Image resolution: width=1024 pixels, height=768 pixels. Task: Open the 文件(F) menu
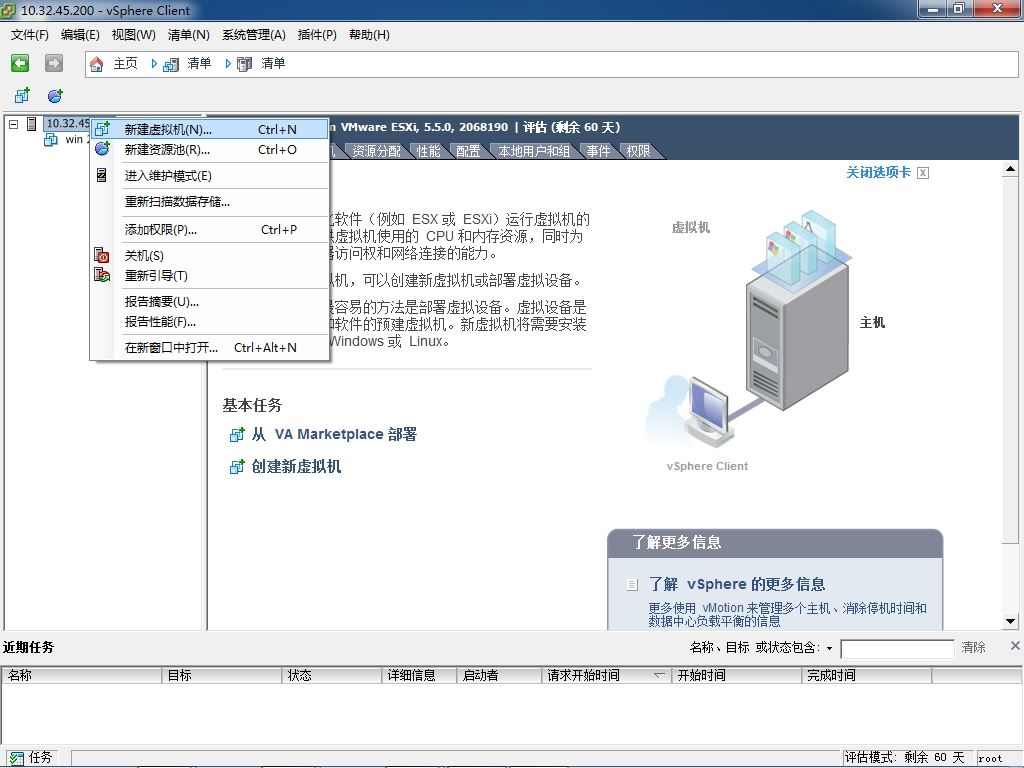tap(29, 35)
